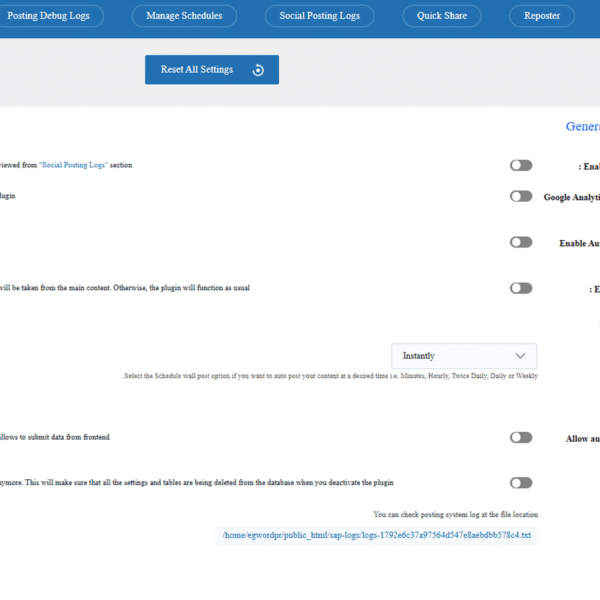Screen dimensions: 600x600
Task: Click the sap-logs file path field
Action: [376, 536]
